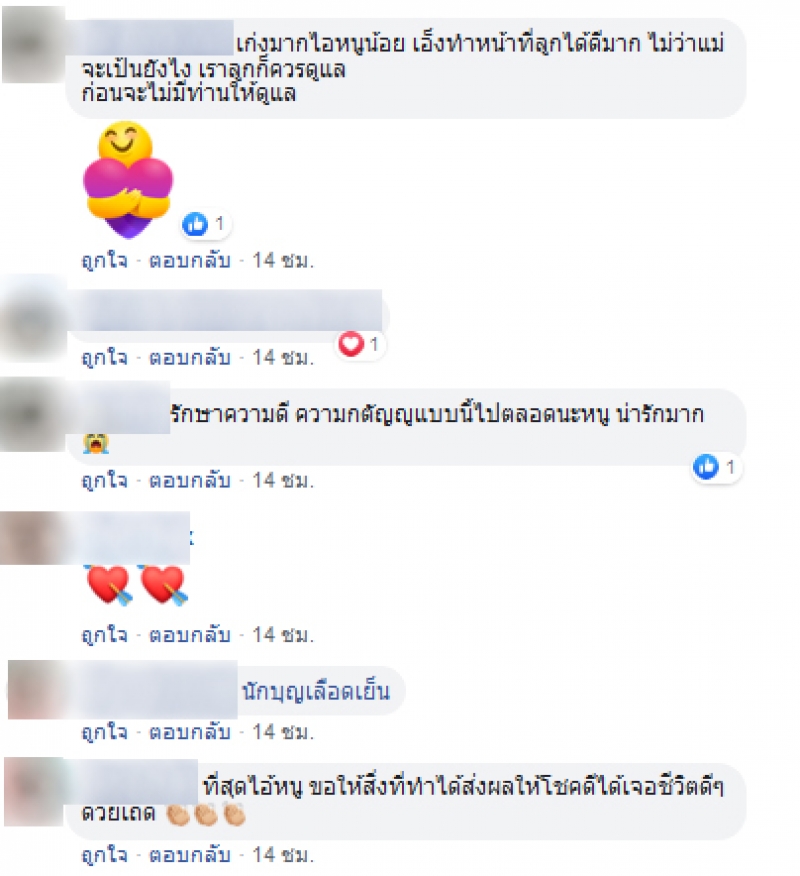Like the heart-emoji comment via ถูกใจ
The image size is (800, 876).
(x=104, y=635)
